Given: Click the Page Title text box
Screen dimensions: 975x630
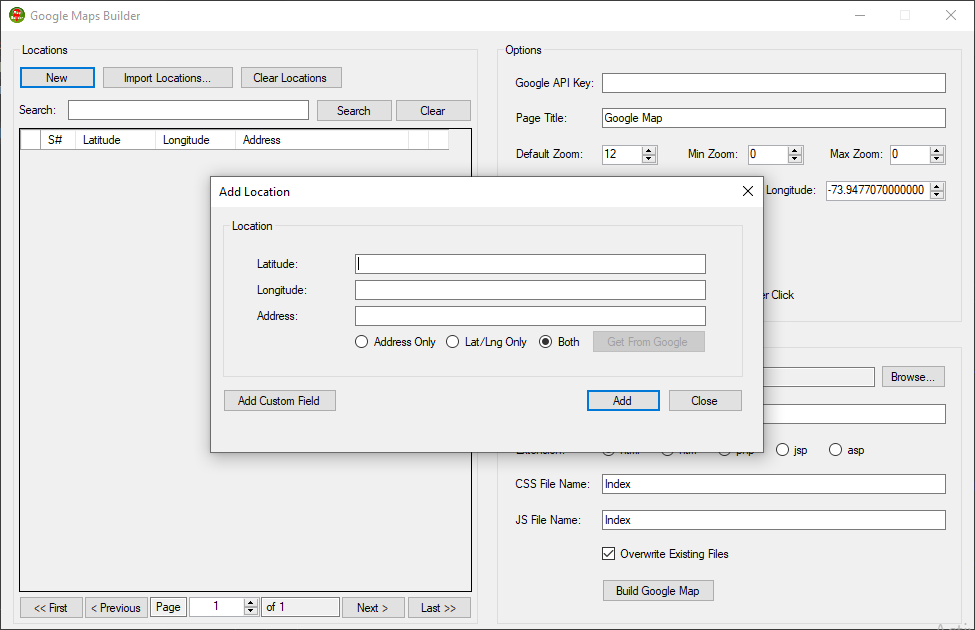Looking at the screenshot, I should click(772, 118).
